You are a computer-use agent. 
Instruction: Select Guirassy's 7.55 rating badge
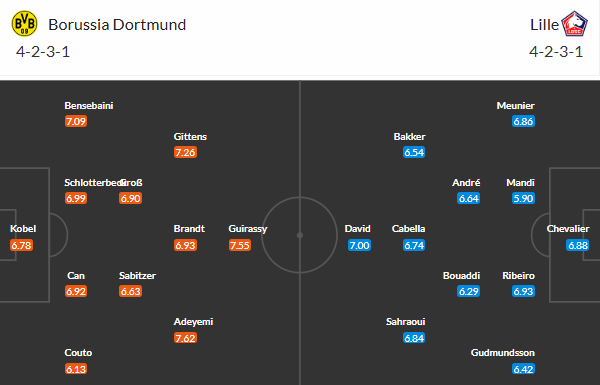coord(240,245)
